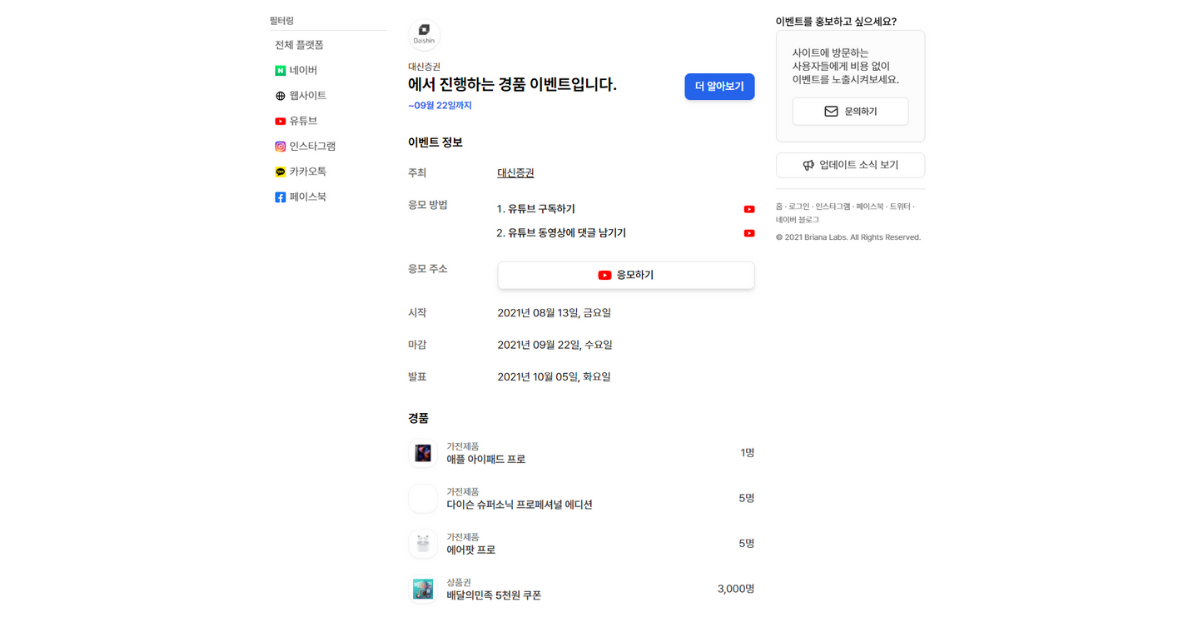Screen dimensions: 1200x627
Task: Open the 홈 footer link
Action: (x=779, y=207)
